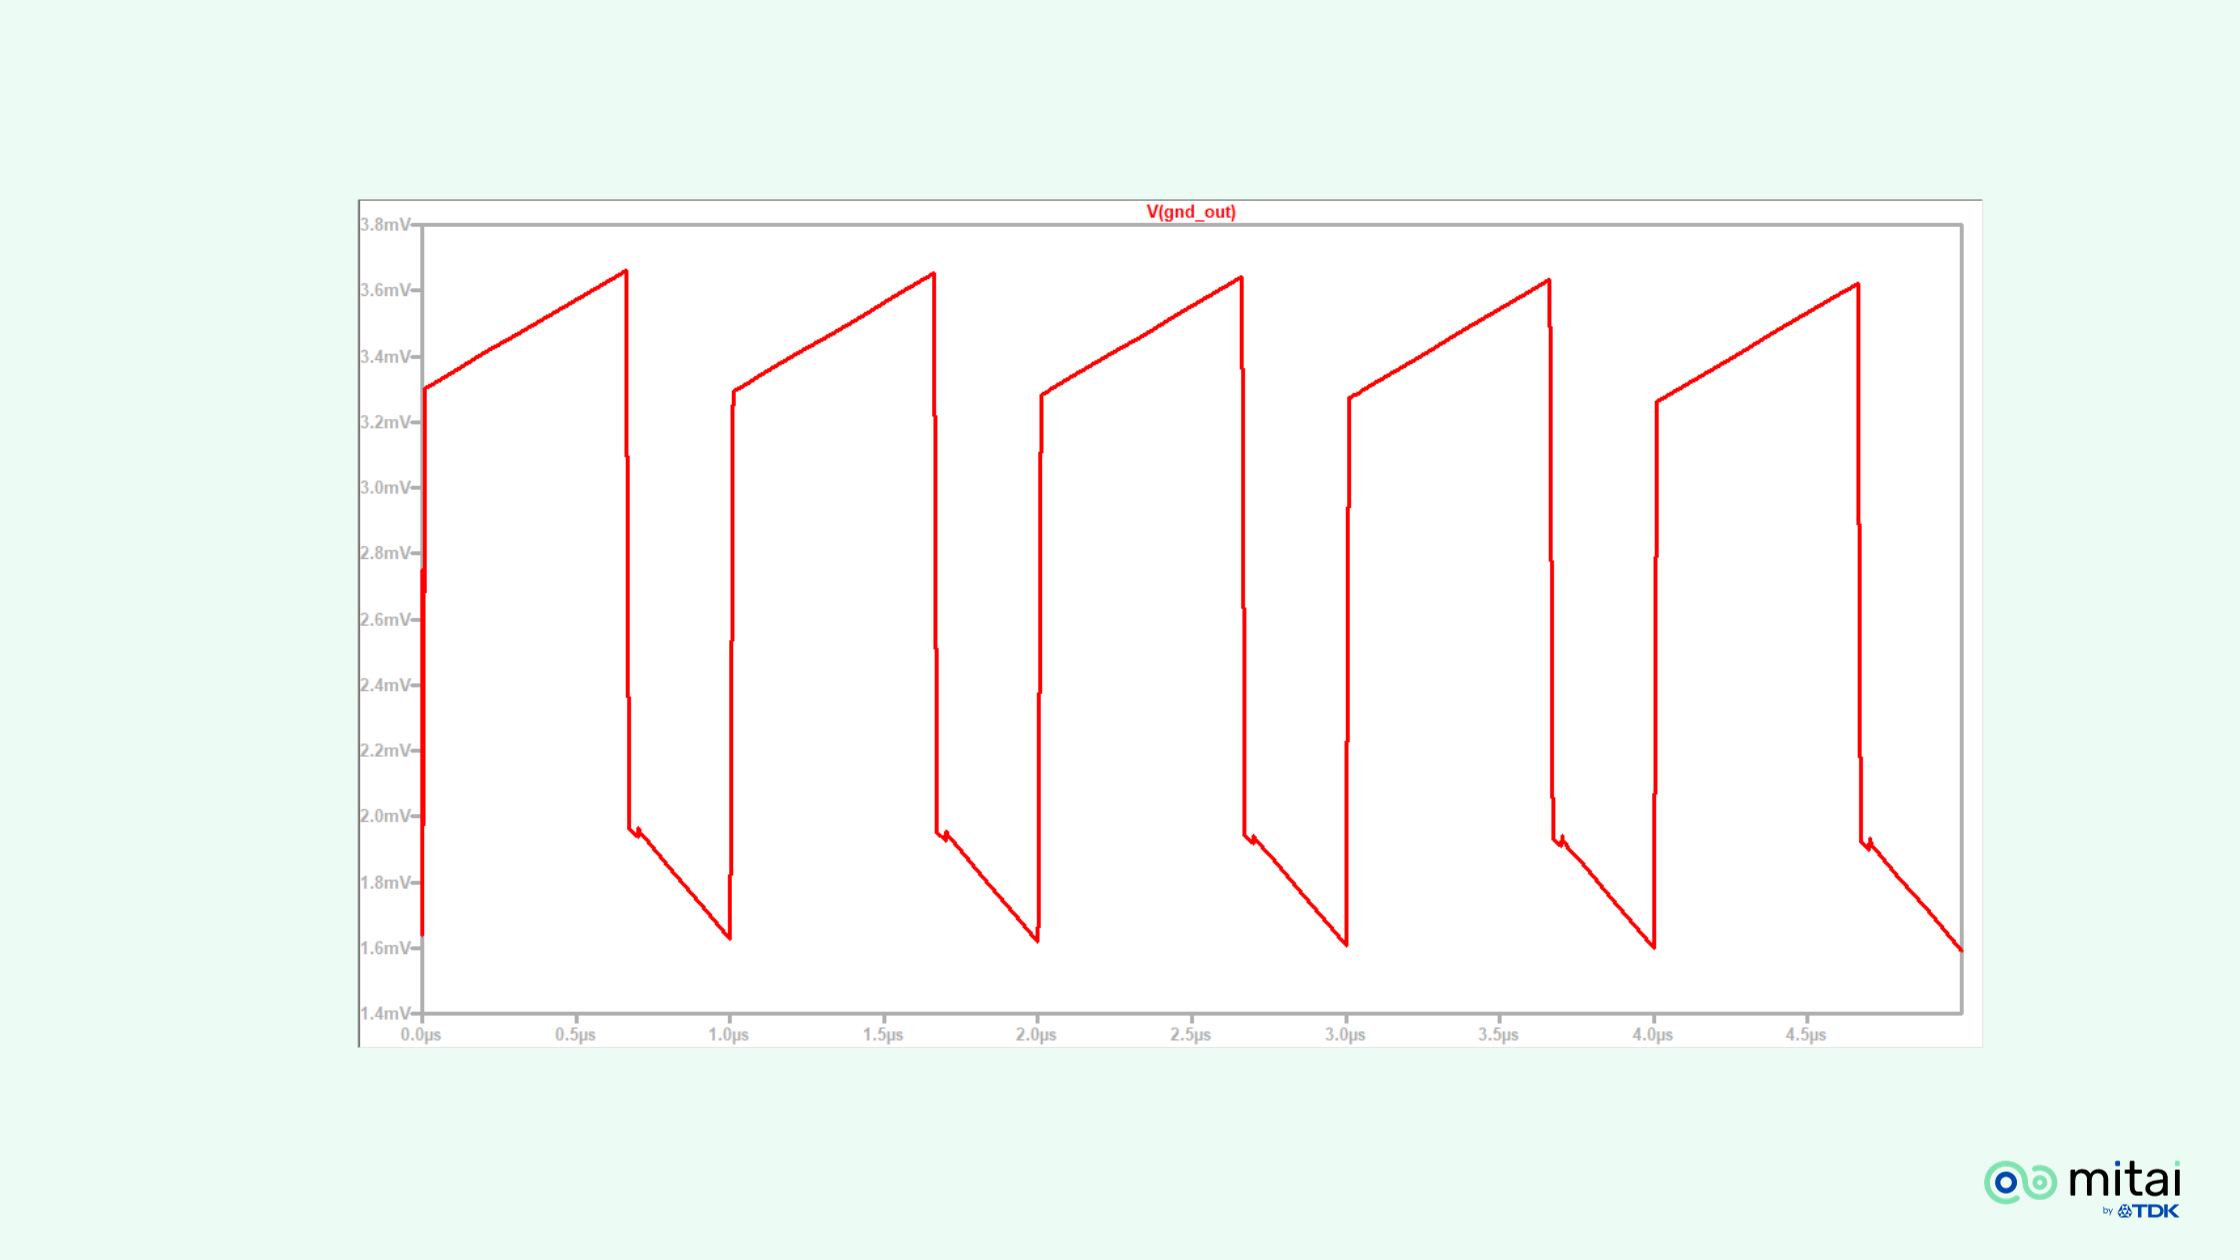
Task: Click the V(gnd_out) trace label
Action: [1190, 212]
